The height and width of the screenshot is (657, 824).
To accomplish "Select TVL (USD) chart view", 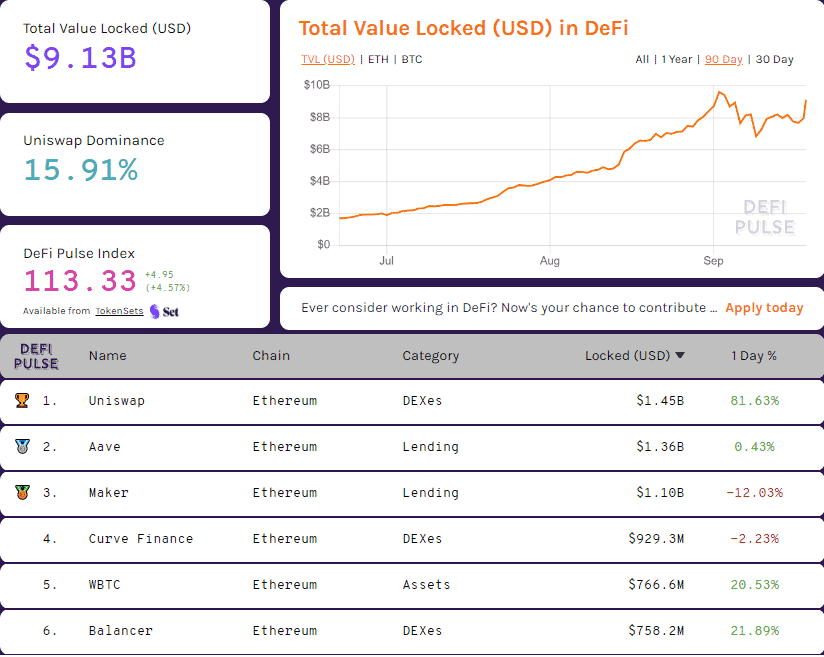I will 328,60.
